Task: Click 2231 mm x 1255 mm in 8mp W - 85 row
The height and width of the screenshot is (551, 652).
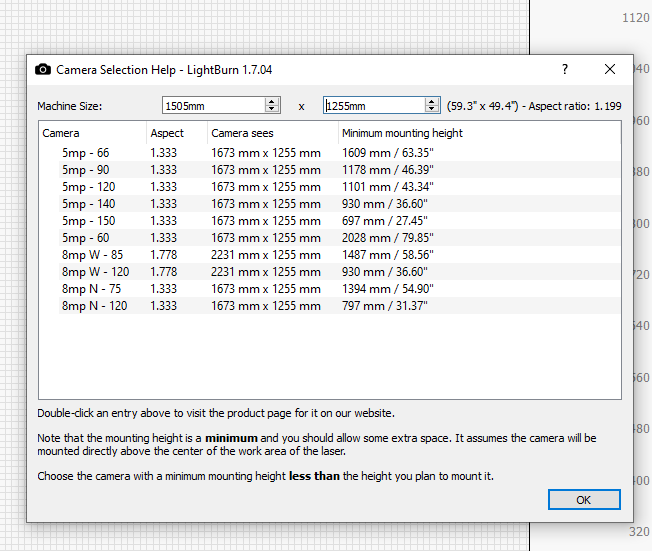Action: (266, 255)
